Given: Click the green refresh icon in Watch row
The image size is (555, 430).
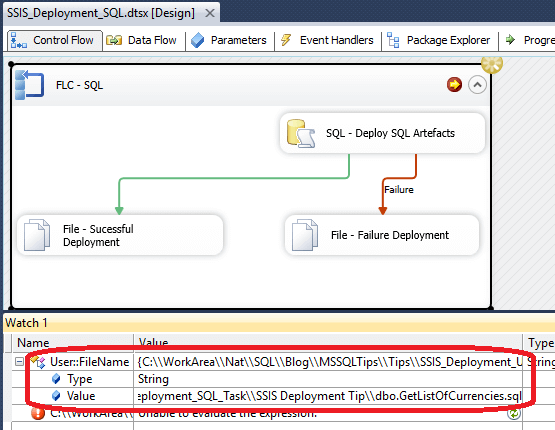Looking at the screenshot, I should [514, 413].
